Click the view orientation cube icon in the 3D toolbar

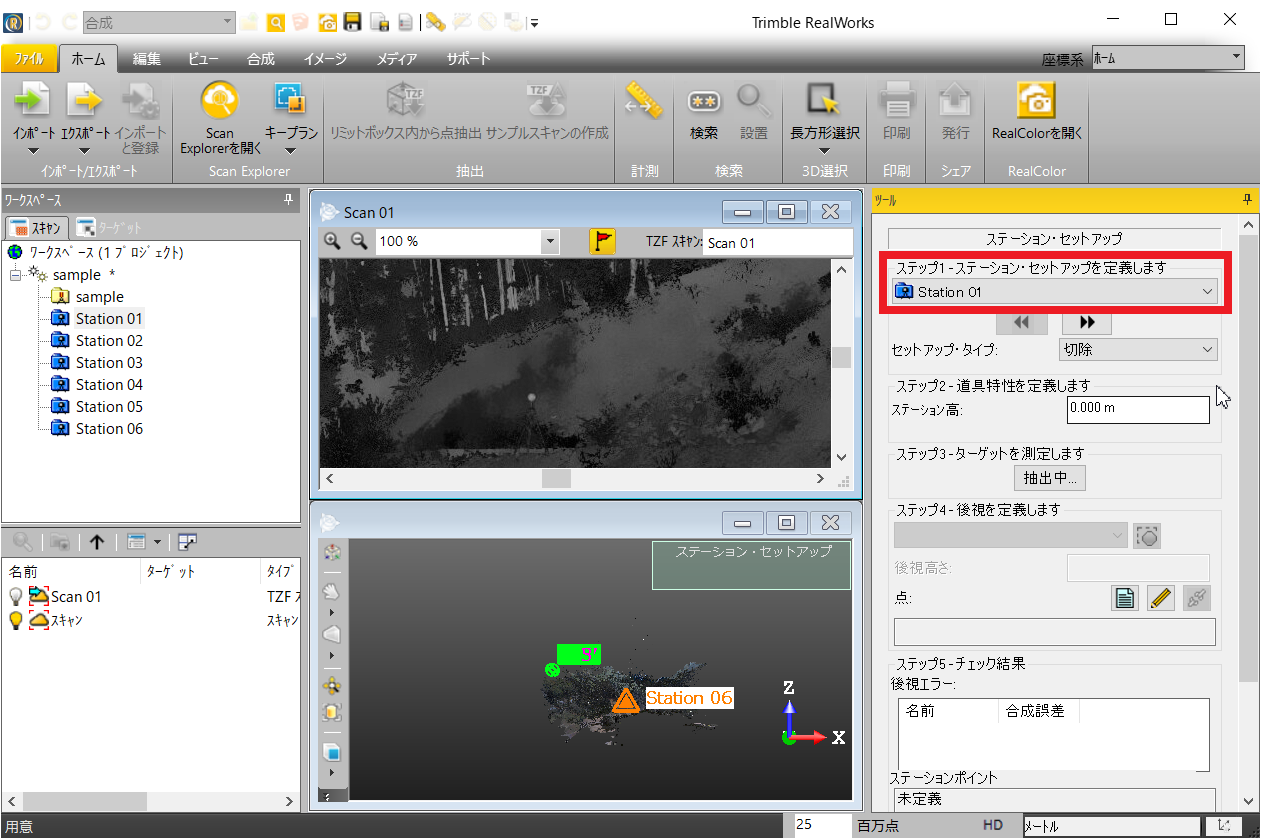click(333, 553)
